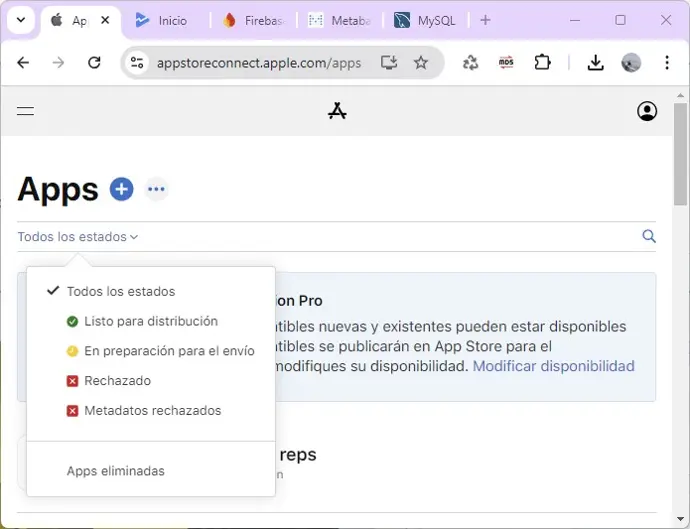Image resolution: width=690 pixels, height=529 pixels.
Task: Click the apps search magnifier icon
Action: (649, 236)
